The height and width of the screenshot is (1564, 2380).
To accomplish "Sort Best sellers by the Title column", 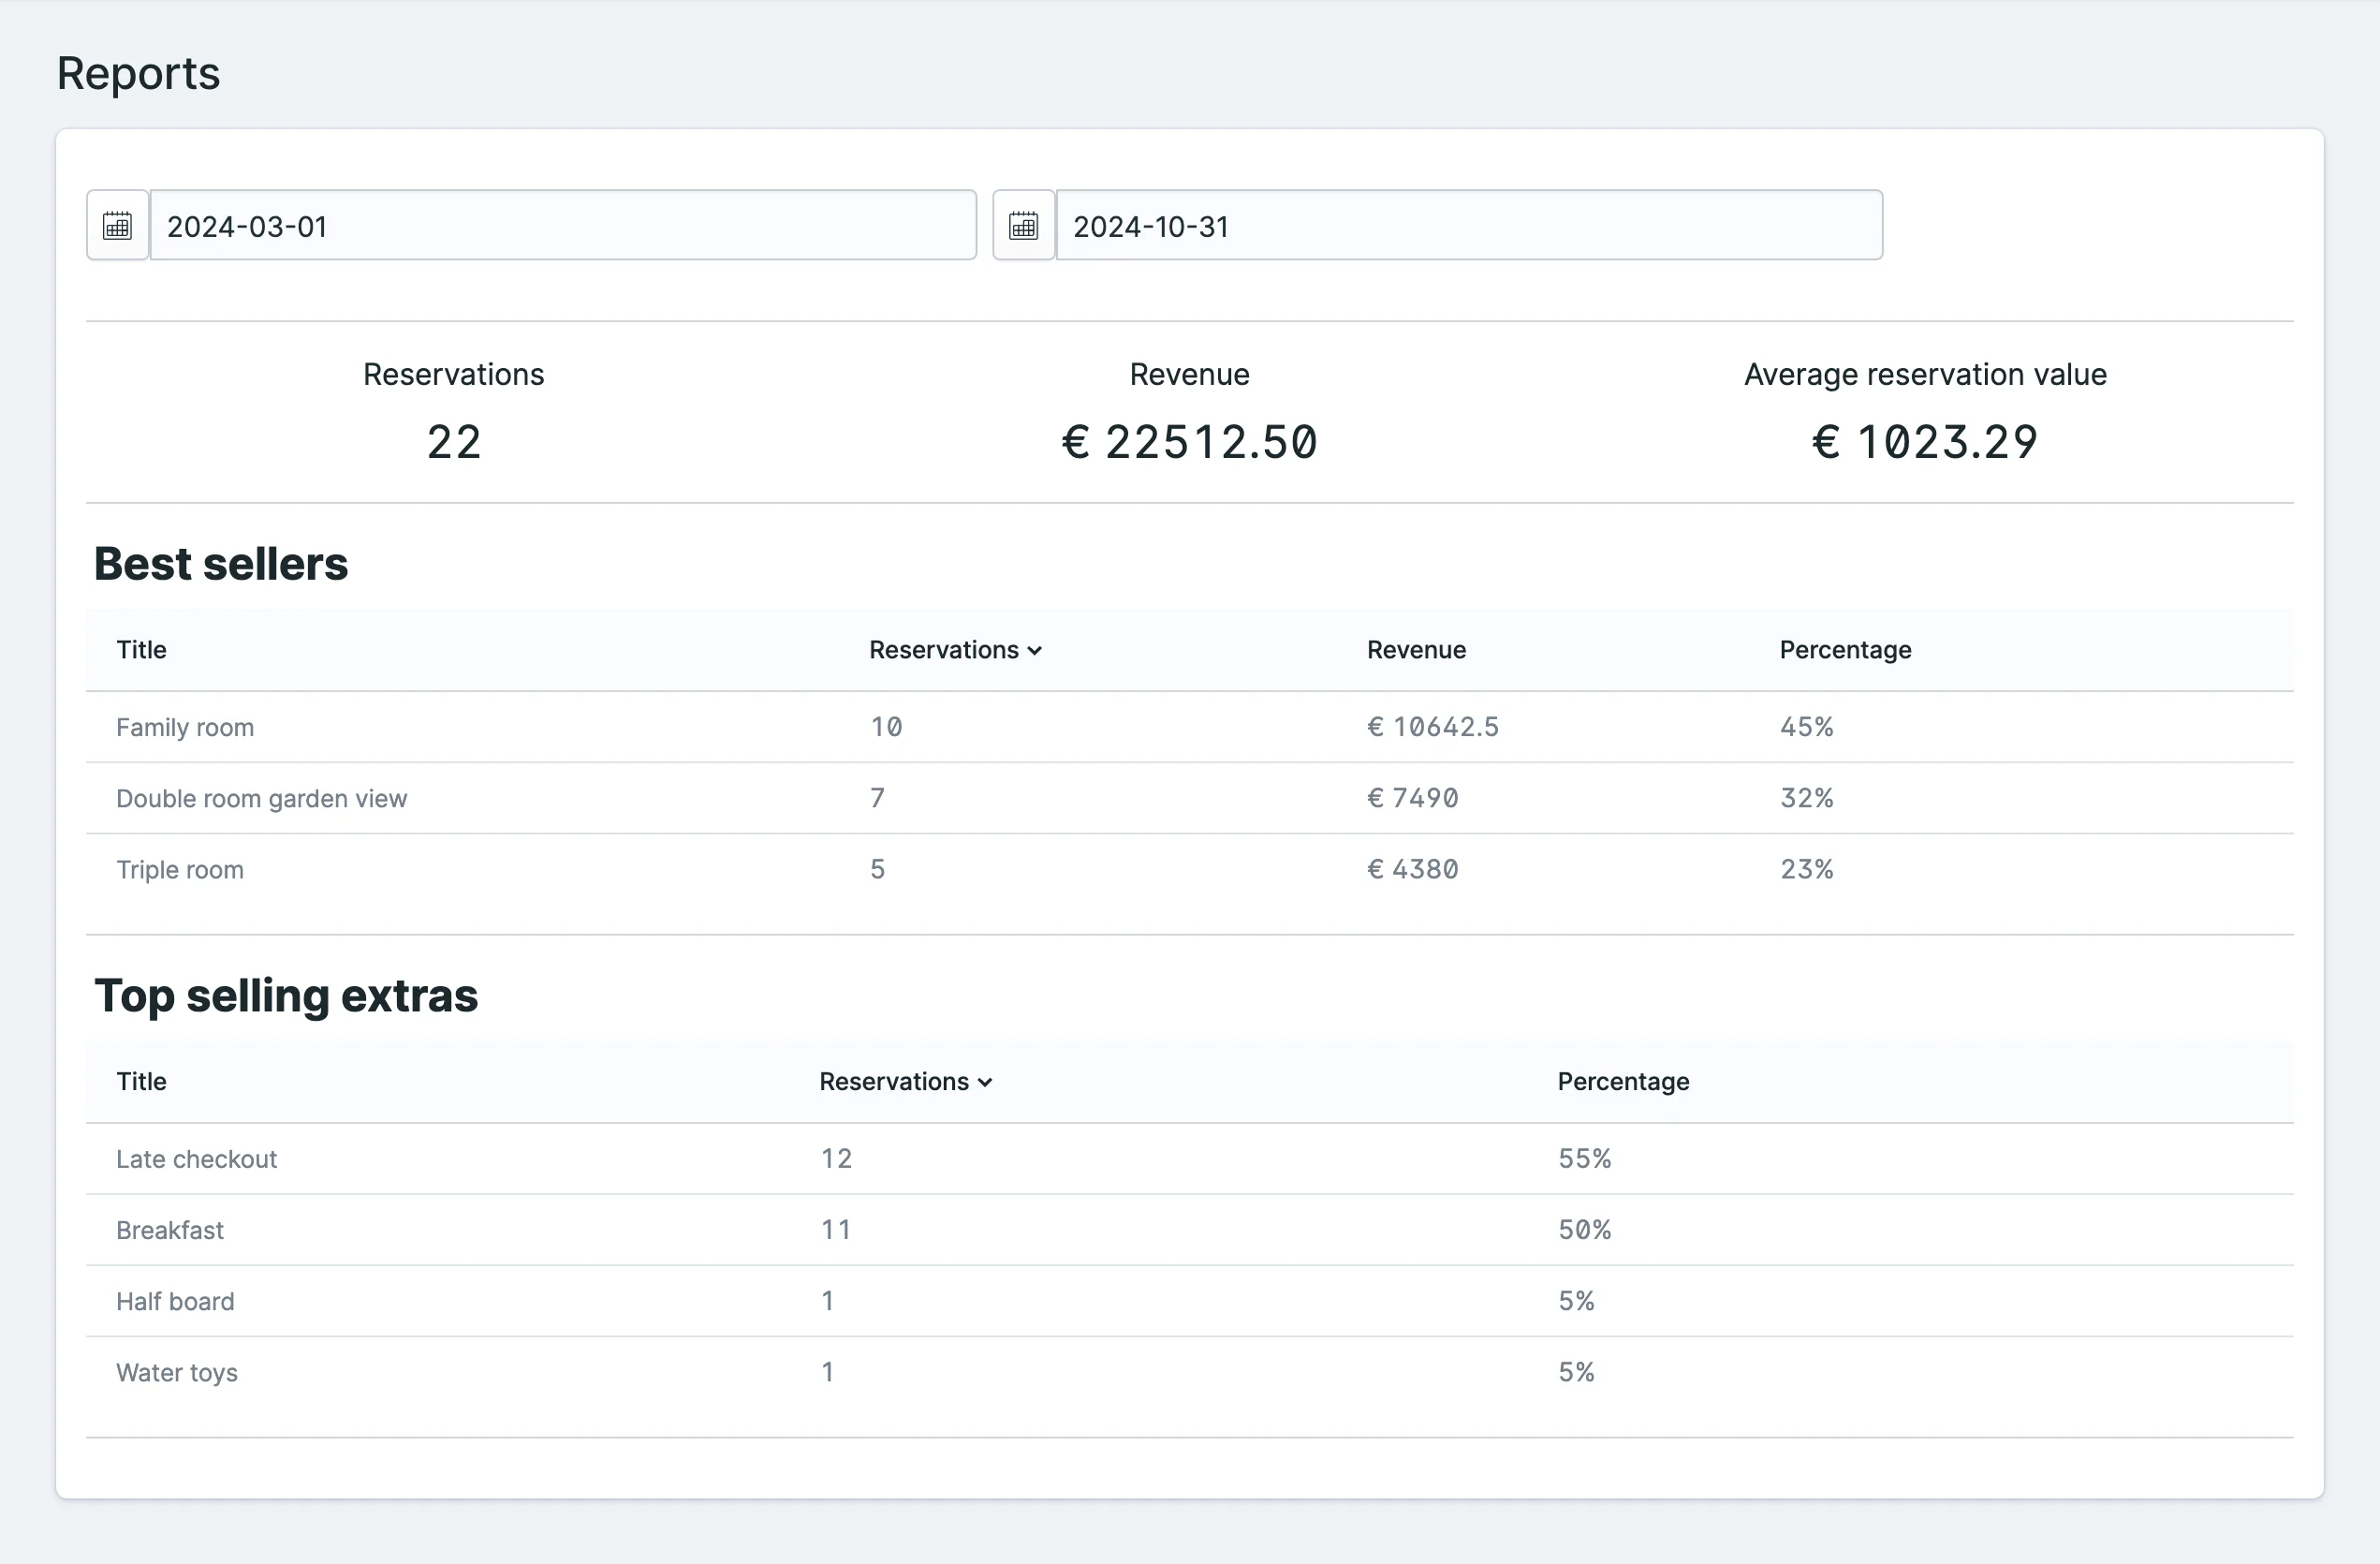I will 140,650.
